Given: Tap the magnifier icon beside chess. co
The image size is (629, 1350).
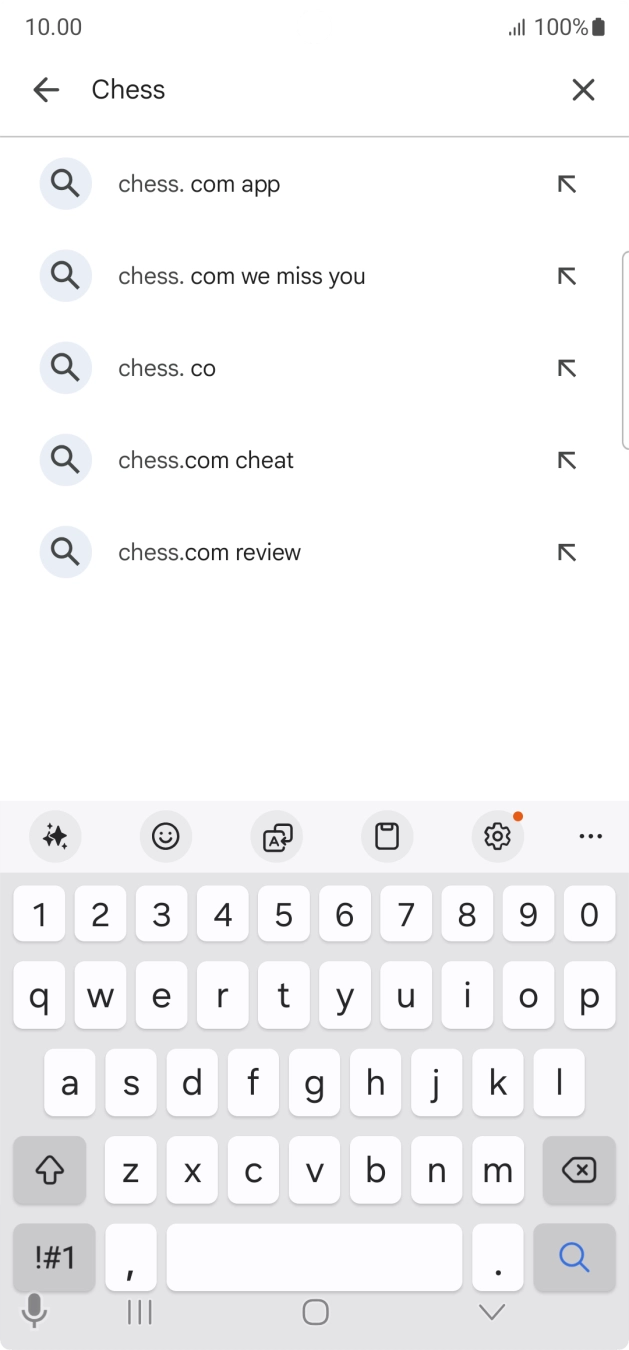Looking at the screenshot, I should click(65, 368).
